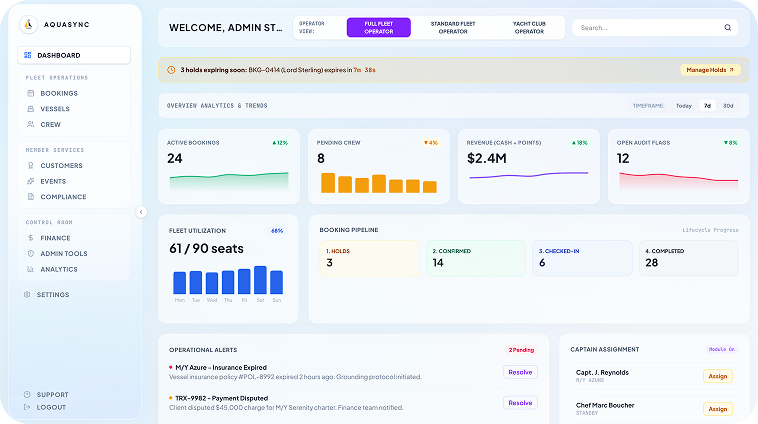Click the Admin Tools shield icon
Screen dimensions: 758x424
click(x=30, y=253)
